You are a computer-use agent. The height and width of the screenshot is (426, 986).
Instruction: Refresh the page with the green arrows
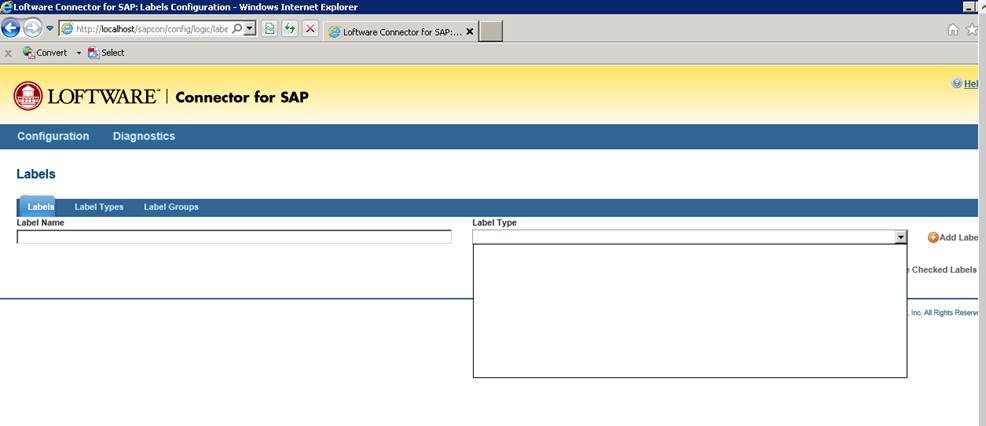pos(289,29)
